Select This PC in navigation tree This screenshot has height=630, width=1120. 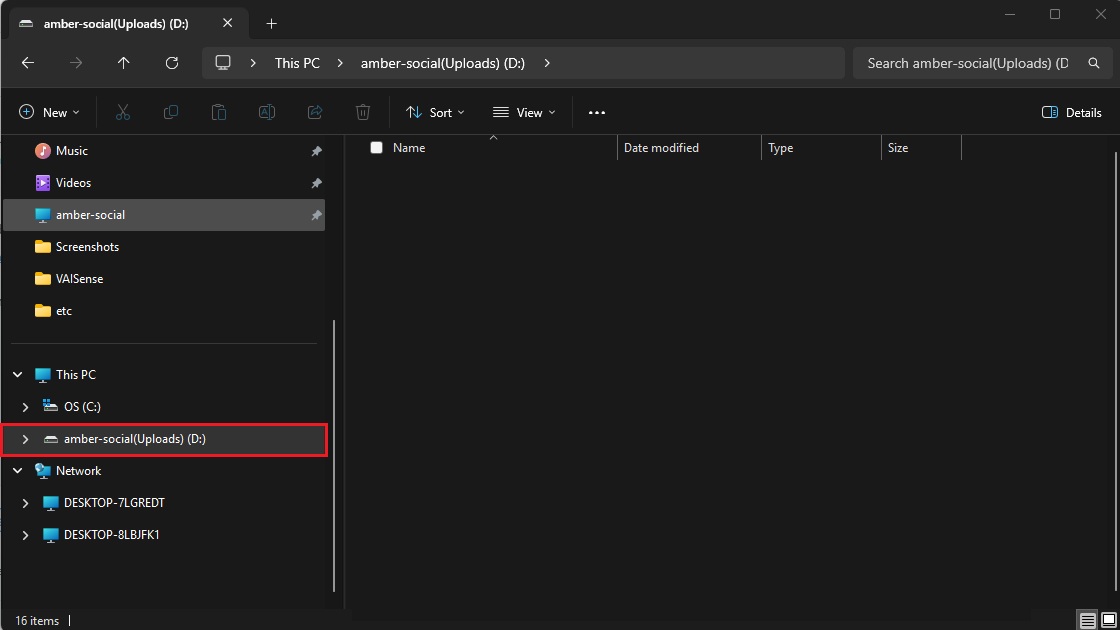coord(164,374)
